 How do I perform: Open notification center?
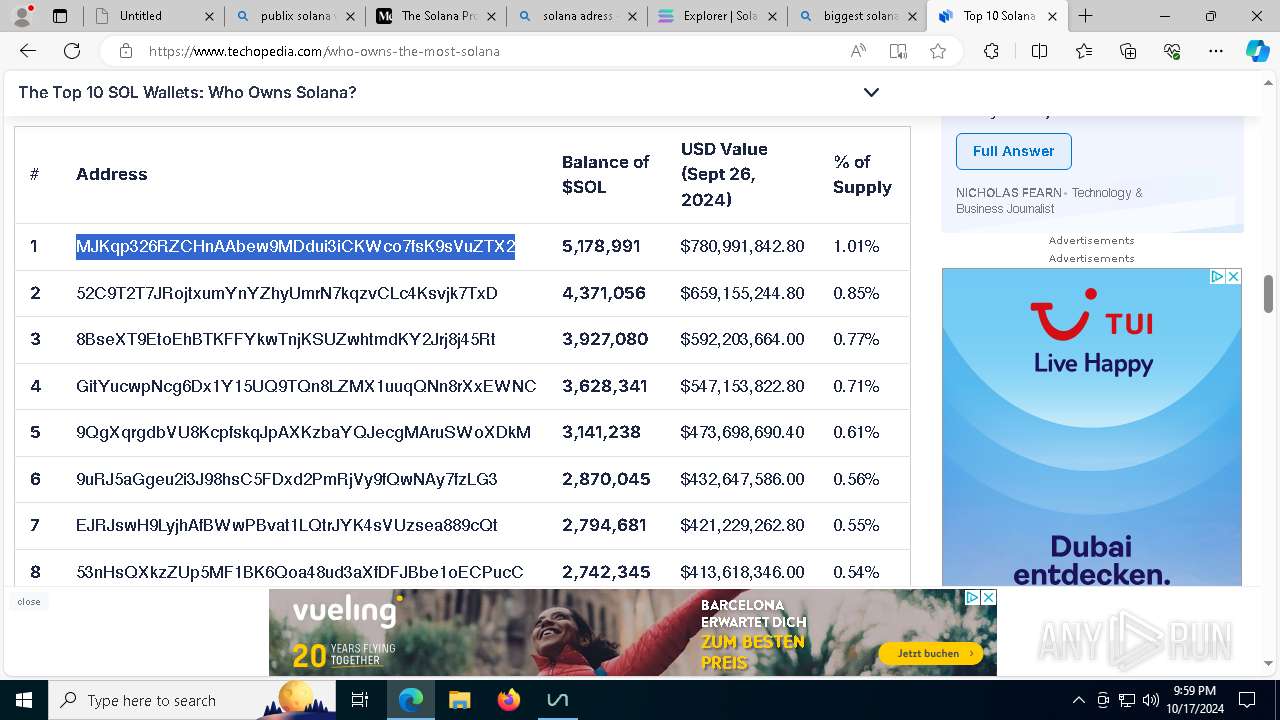pos(1247,700)
